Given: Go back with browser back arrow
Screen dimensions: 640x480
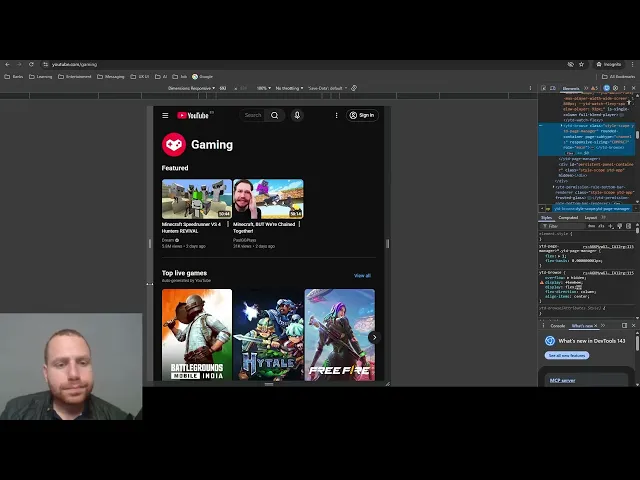Looking at the screenshot, I should (7, 64).
